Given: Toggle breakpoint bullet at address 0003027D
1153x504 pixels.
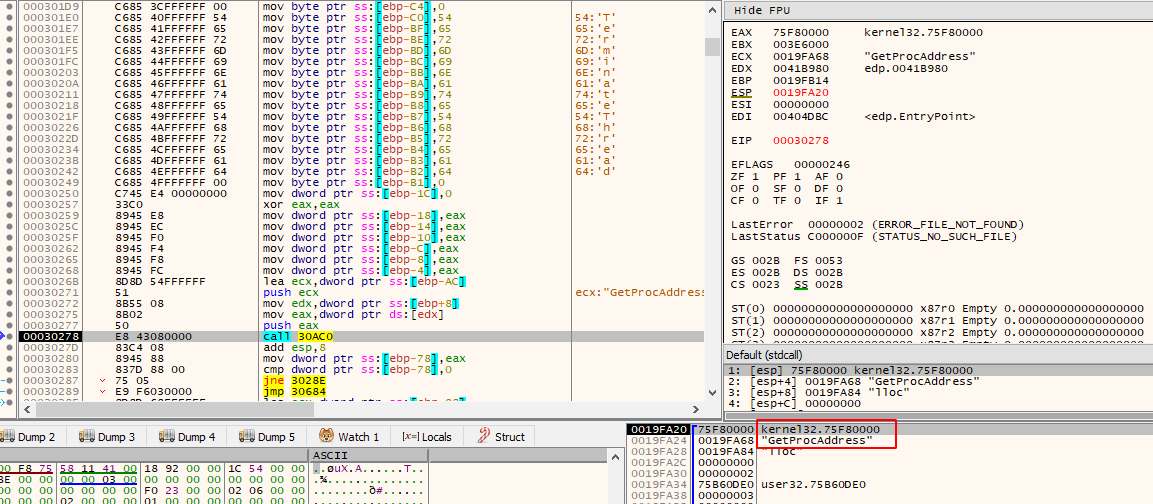Looking at the screenshot, I should 8,347.
